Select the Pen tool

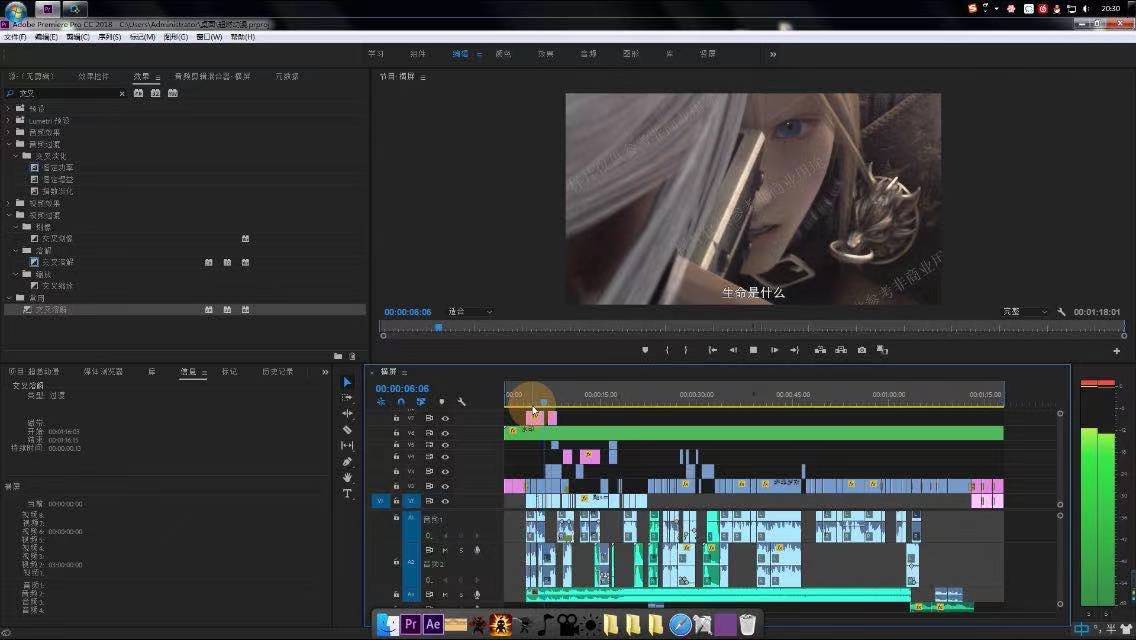(347, 461)
